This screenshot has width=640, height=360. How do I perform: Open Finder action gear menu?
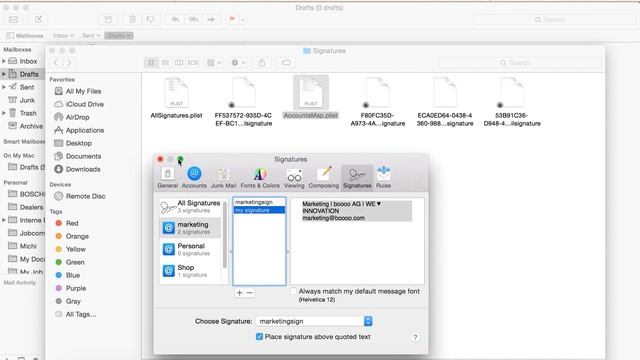click(x=238, y=62)
